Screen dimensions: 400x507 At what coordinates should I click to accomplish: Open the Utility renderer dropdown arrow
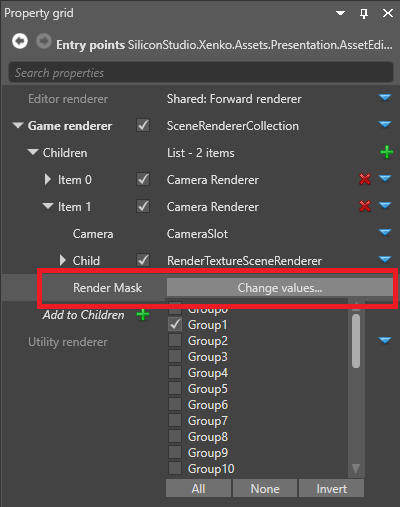pyautogui.click(x=385, y=340)
